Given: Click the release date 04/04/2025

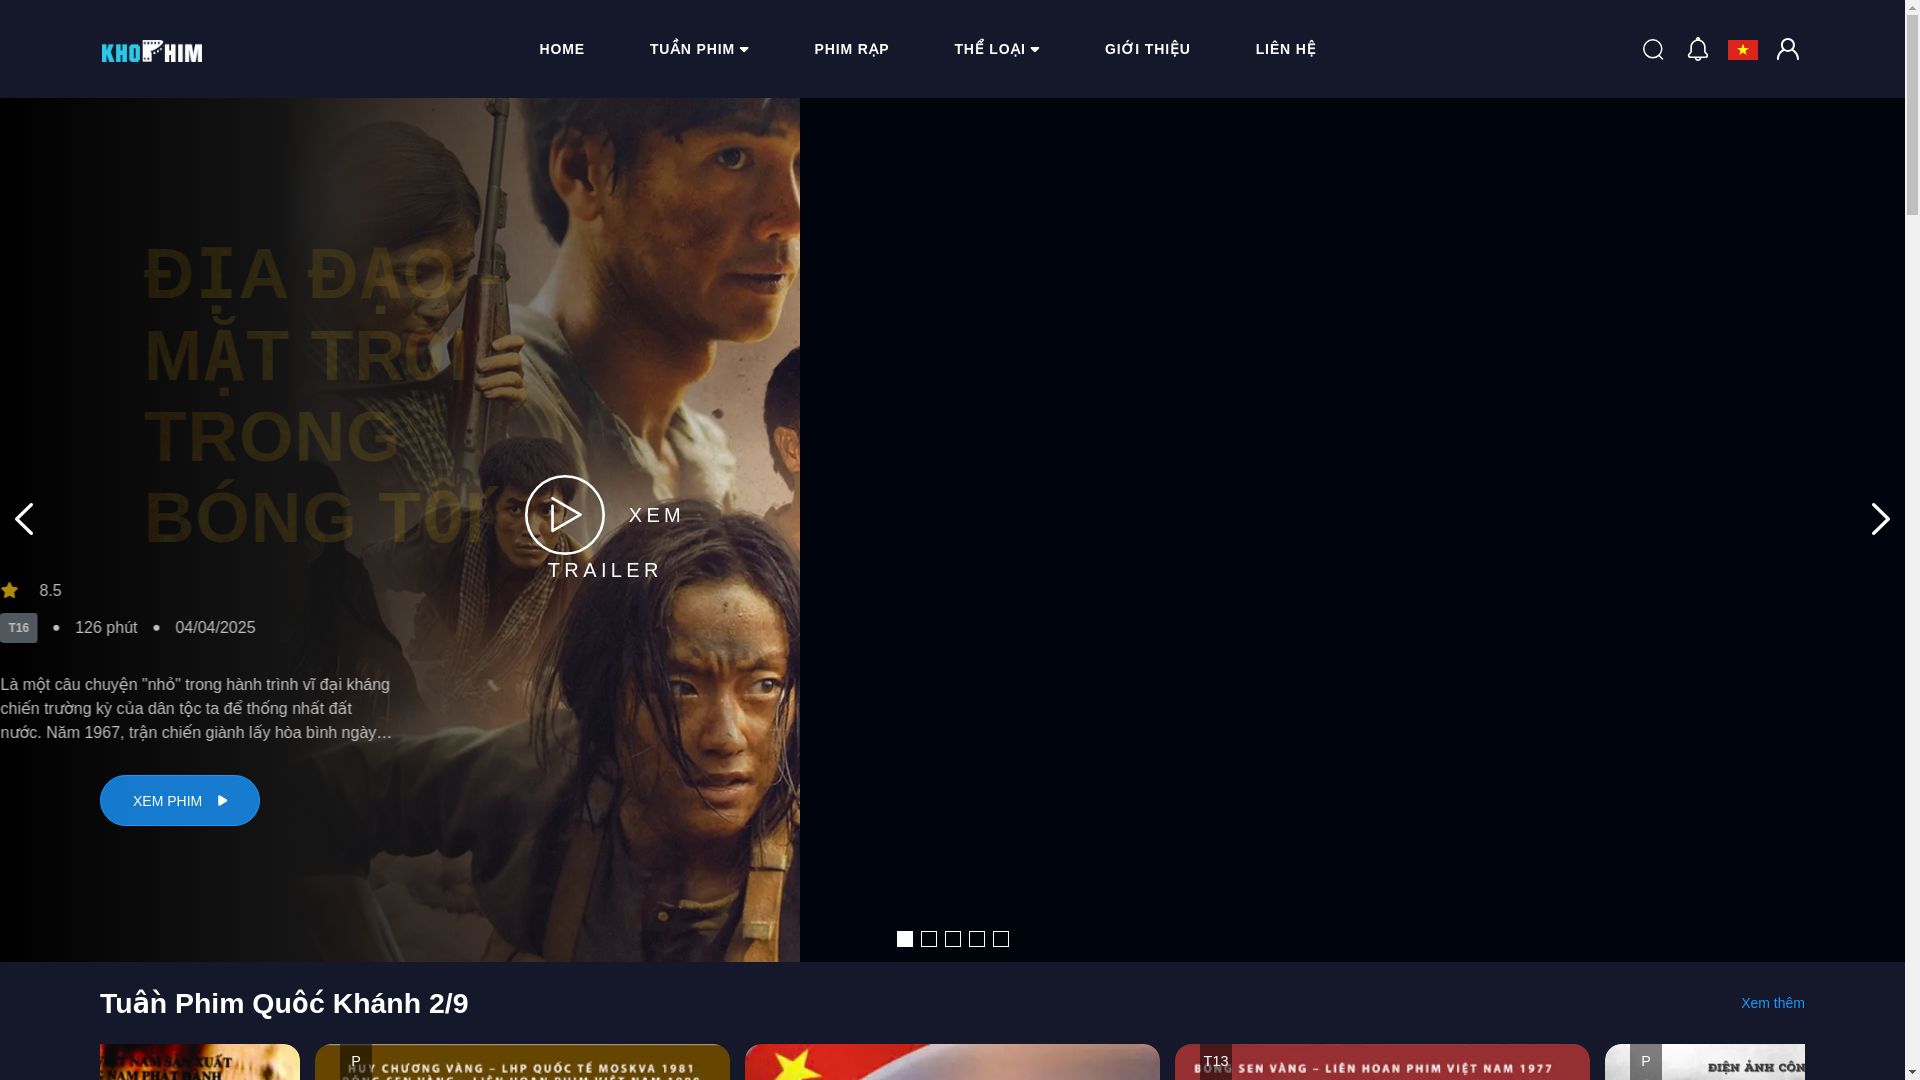Looking at the screenshot, I should click(x=215, y=628).
